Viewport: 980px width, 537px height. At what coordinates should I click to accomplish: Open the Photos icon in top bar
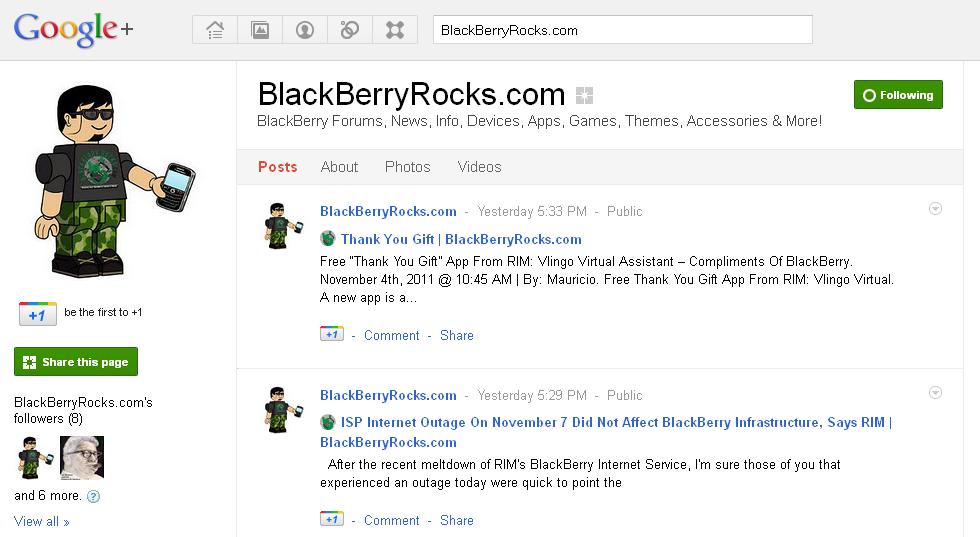260,29
